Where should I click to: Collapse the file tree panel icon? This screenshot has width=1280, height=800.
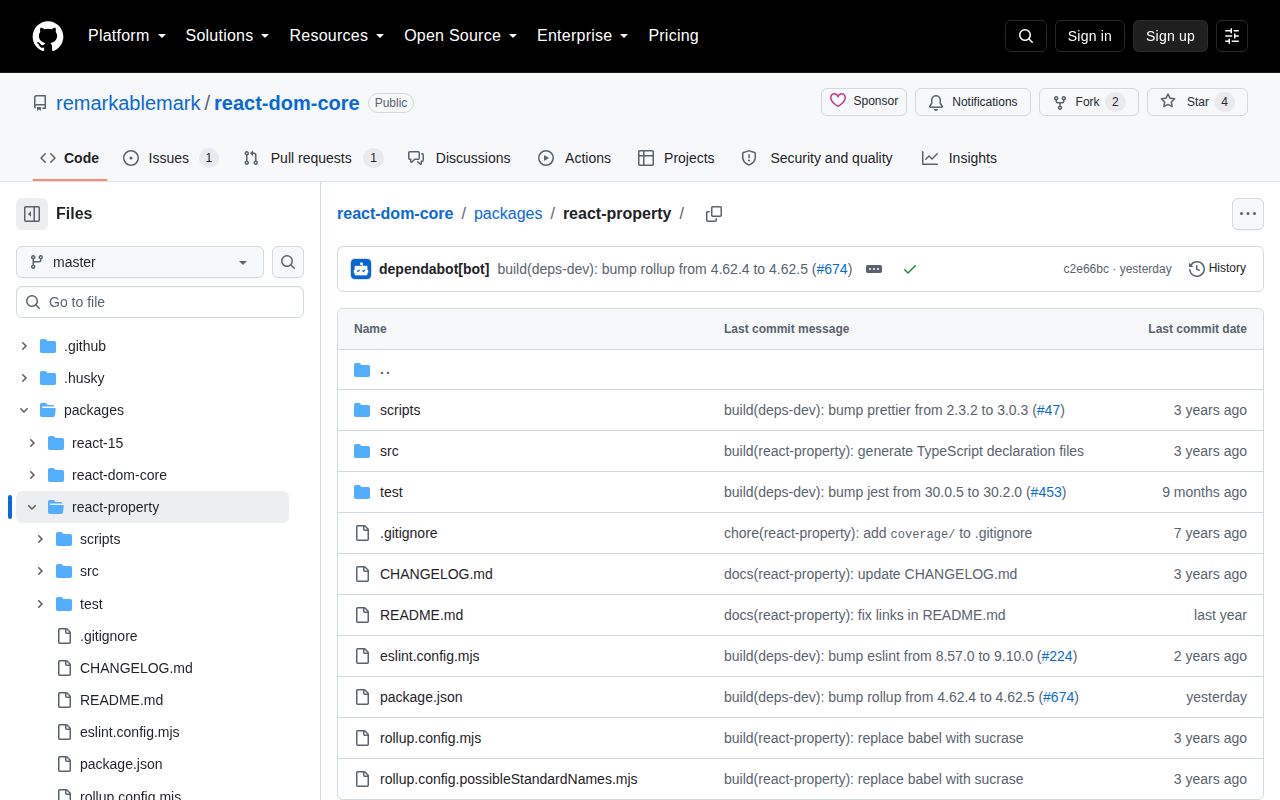click(32, 214)
